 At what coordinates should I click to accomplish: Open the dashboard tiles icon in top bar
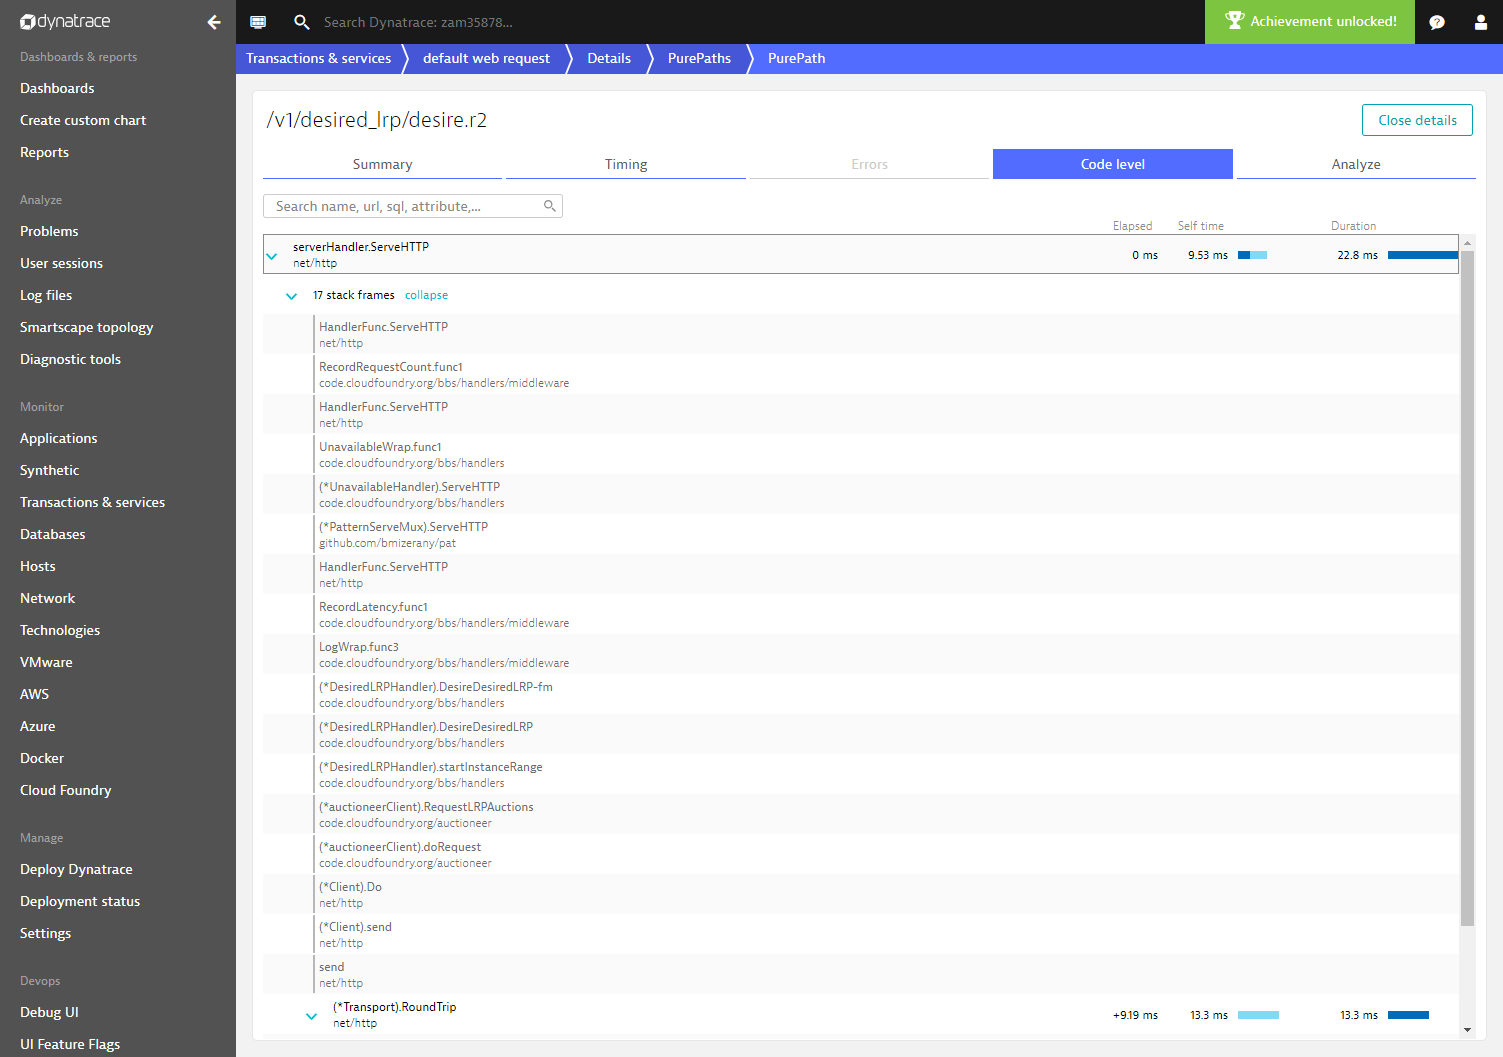(x=258, y=22)
